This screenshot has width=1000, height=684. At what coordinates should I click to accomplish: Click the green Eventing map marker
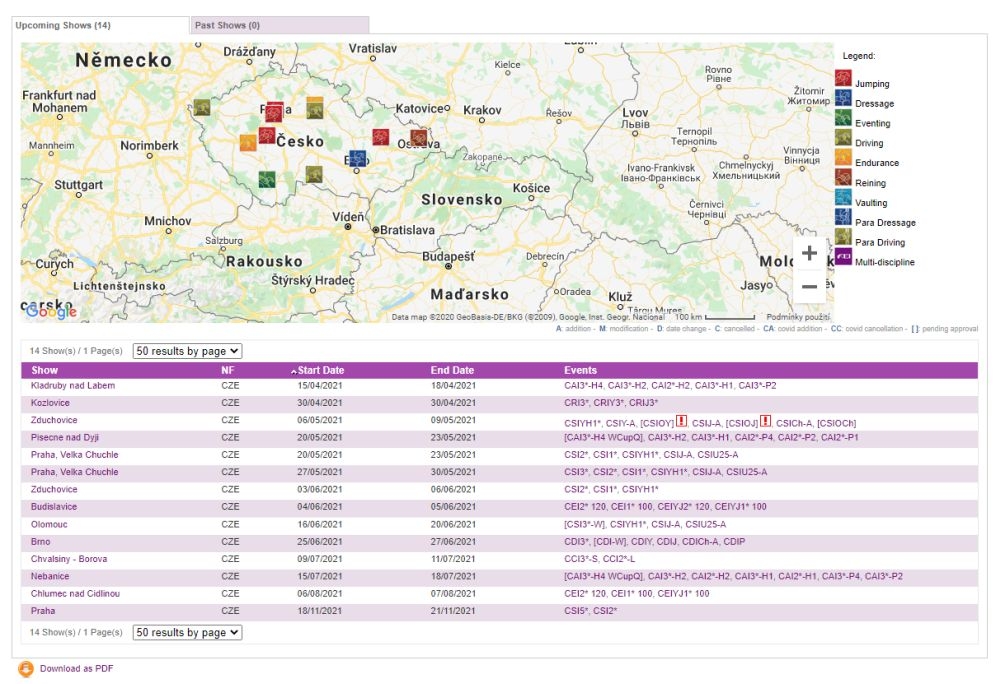(x=267, y=180)
